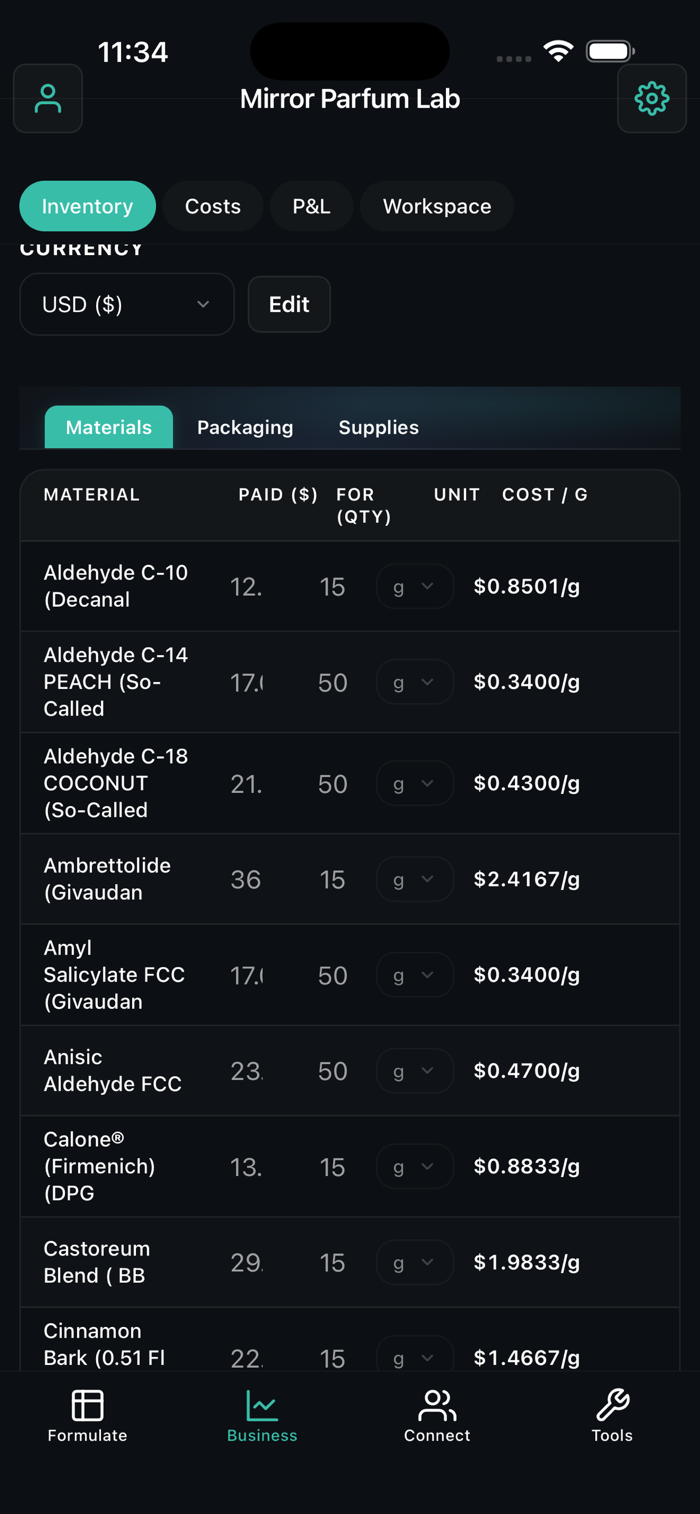Open unit dropdown for Ambrettolide
Viewport: 700px width, 1514px height.
[414, 879]
